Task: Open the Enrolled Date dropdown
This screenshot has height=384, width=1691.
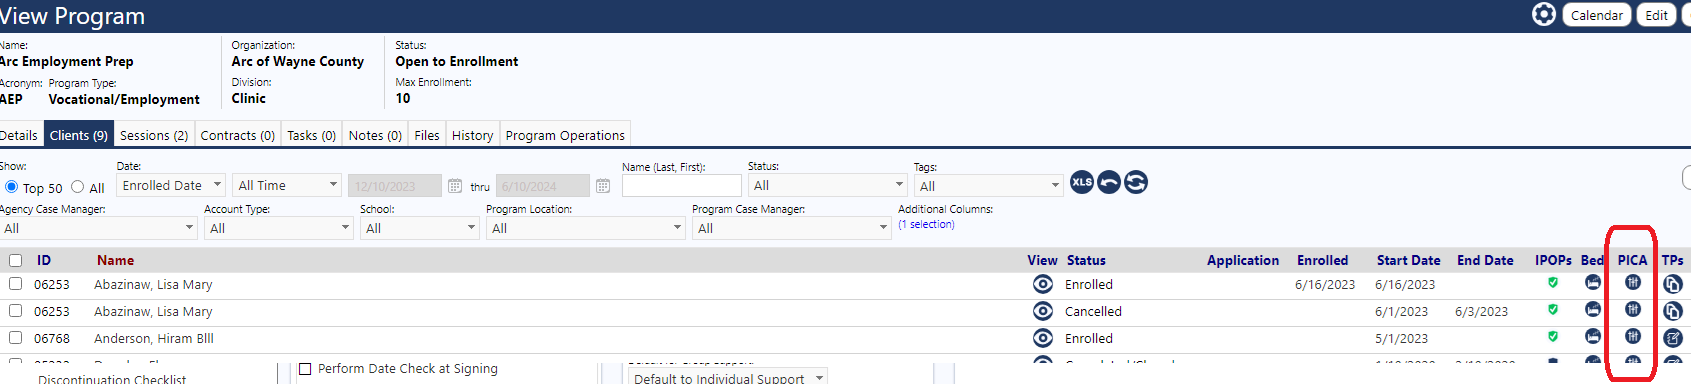Action: [171, 185]
